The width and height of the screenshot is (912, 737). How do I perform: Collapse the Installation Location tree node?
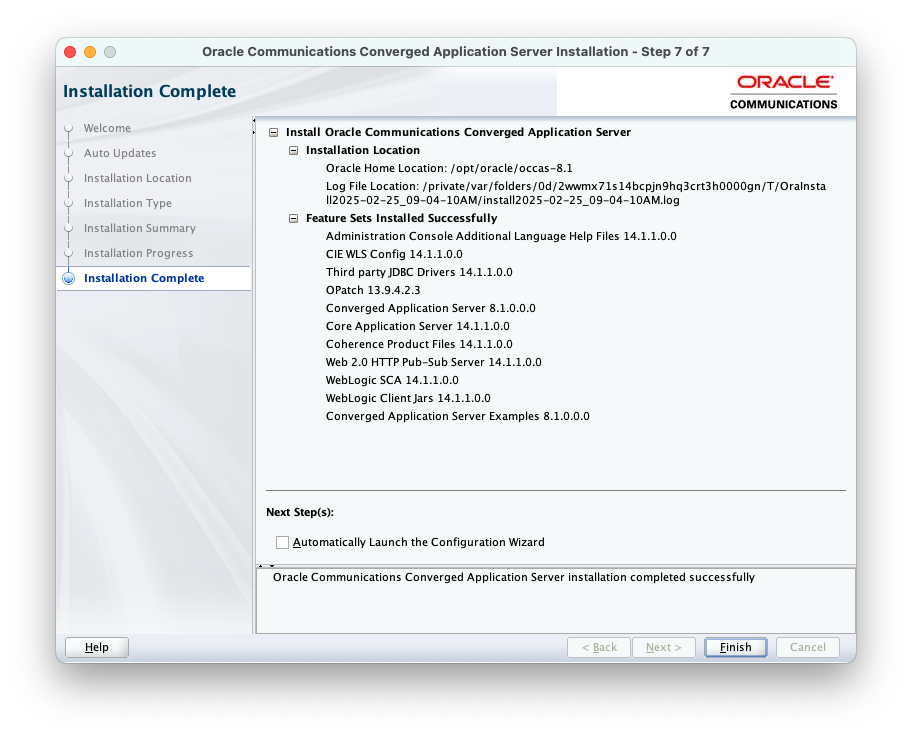294,151
